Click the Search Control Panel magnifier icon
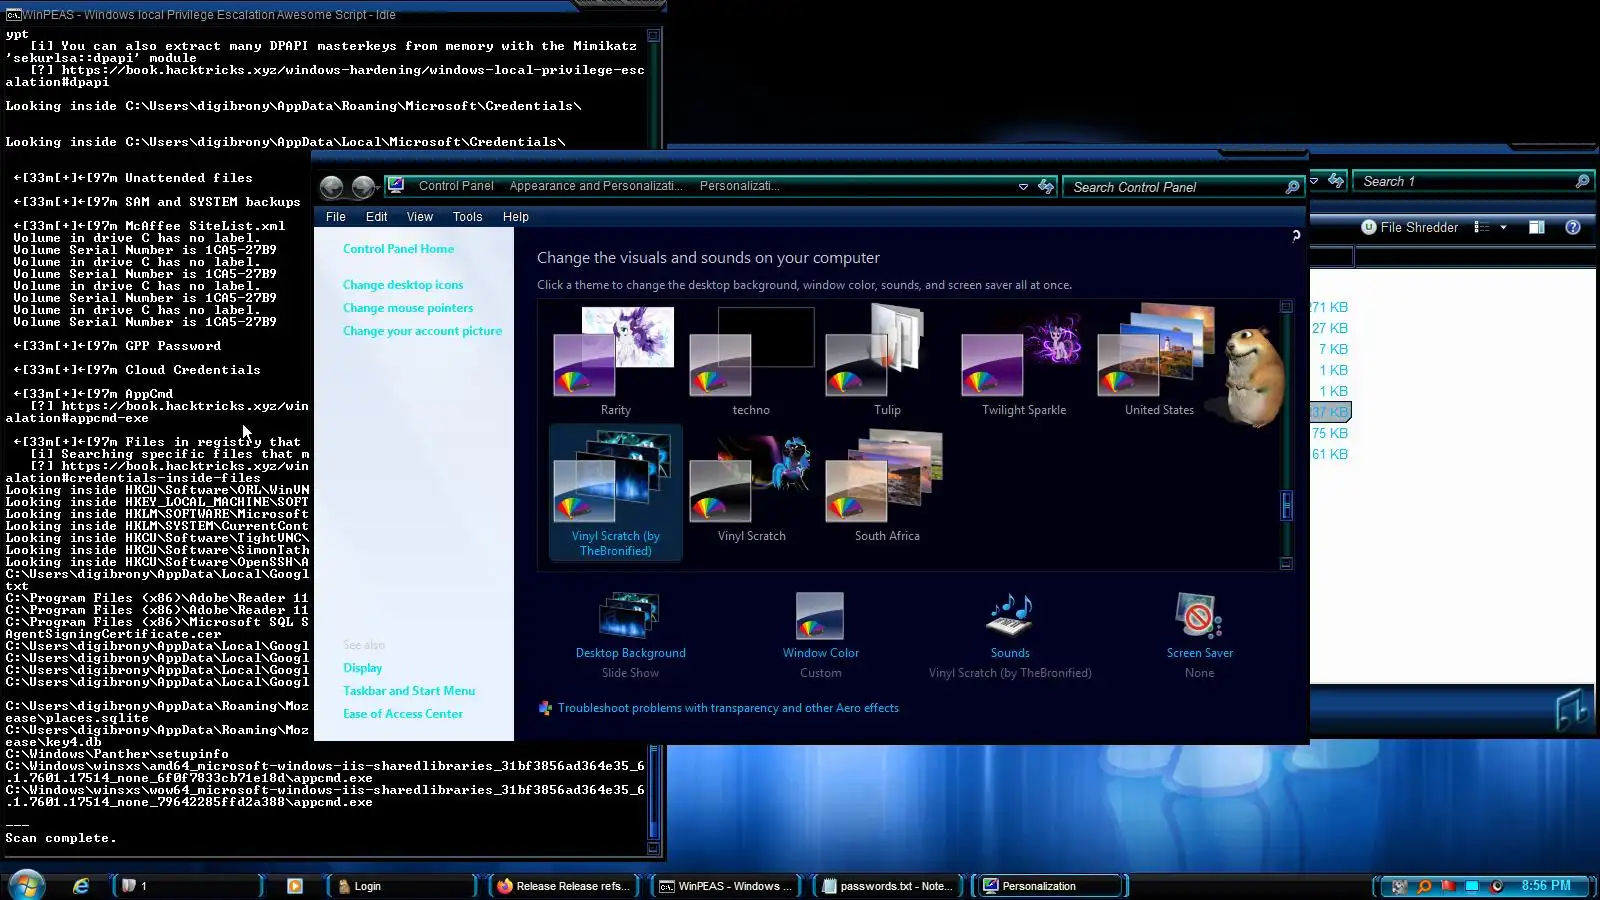 [x=1292, y=187]
